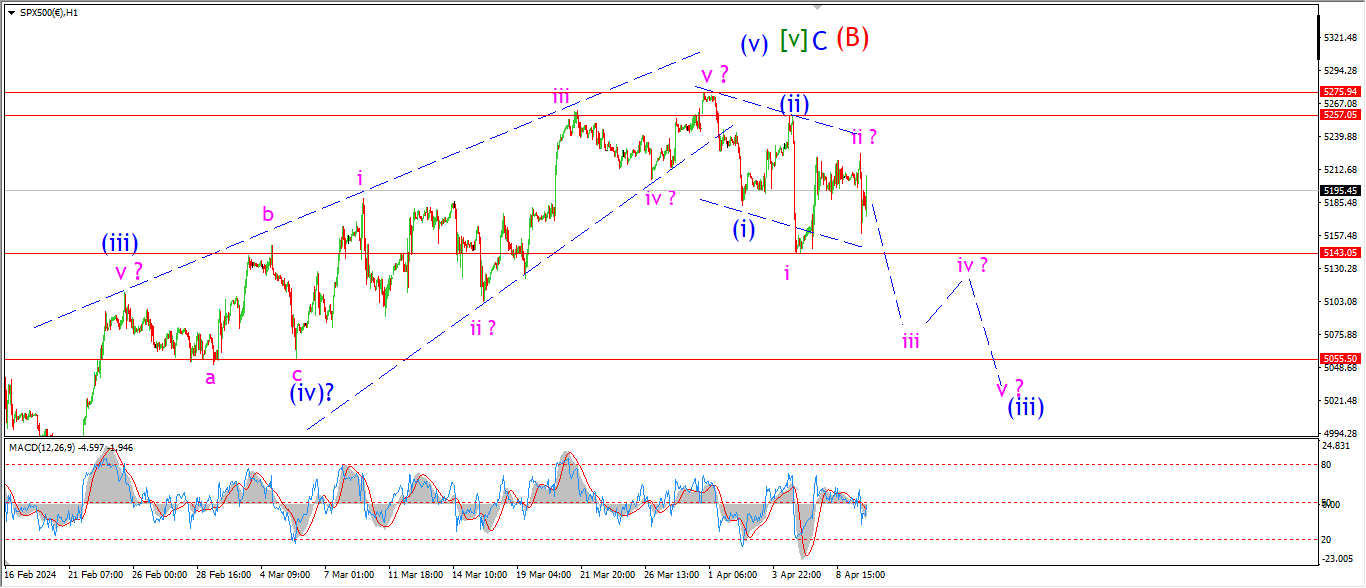1366x588 pixels.
Task: Click the blue (v) label at top
Action: point(754,44)
